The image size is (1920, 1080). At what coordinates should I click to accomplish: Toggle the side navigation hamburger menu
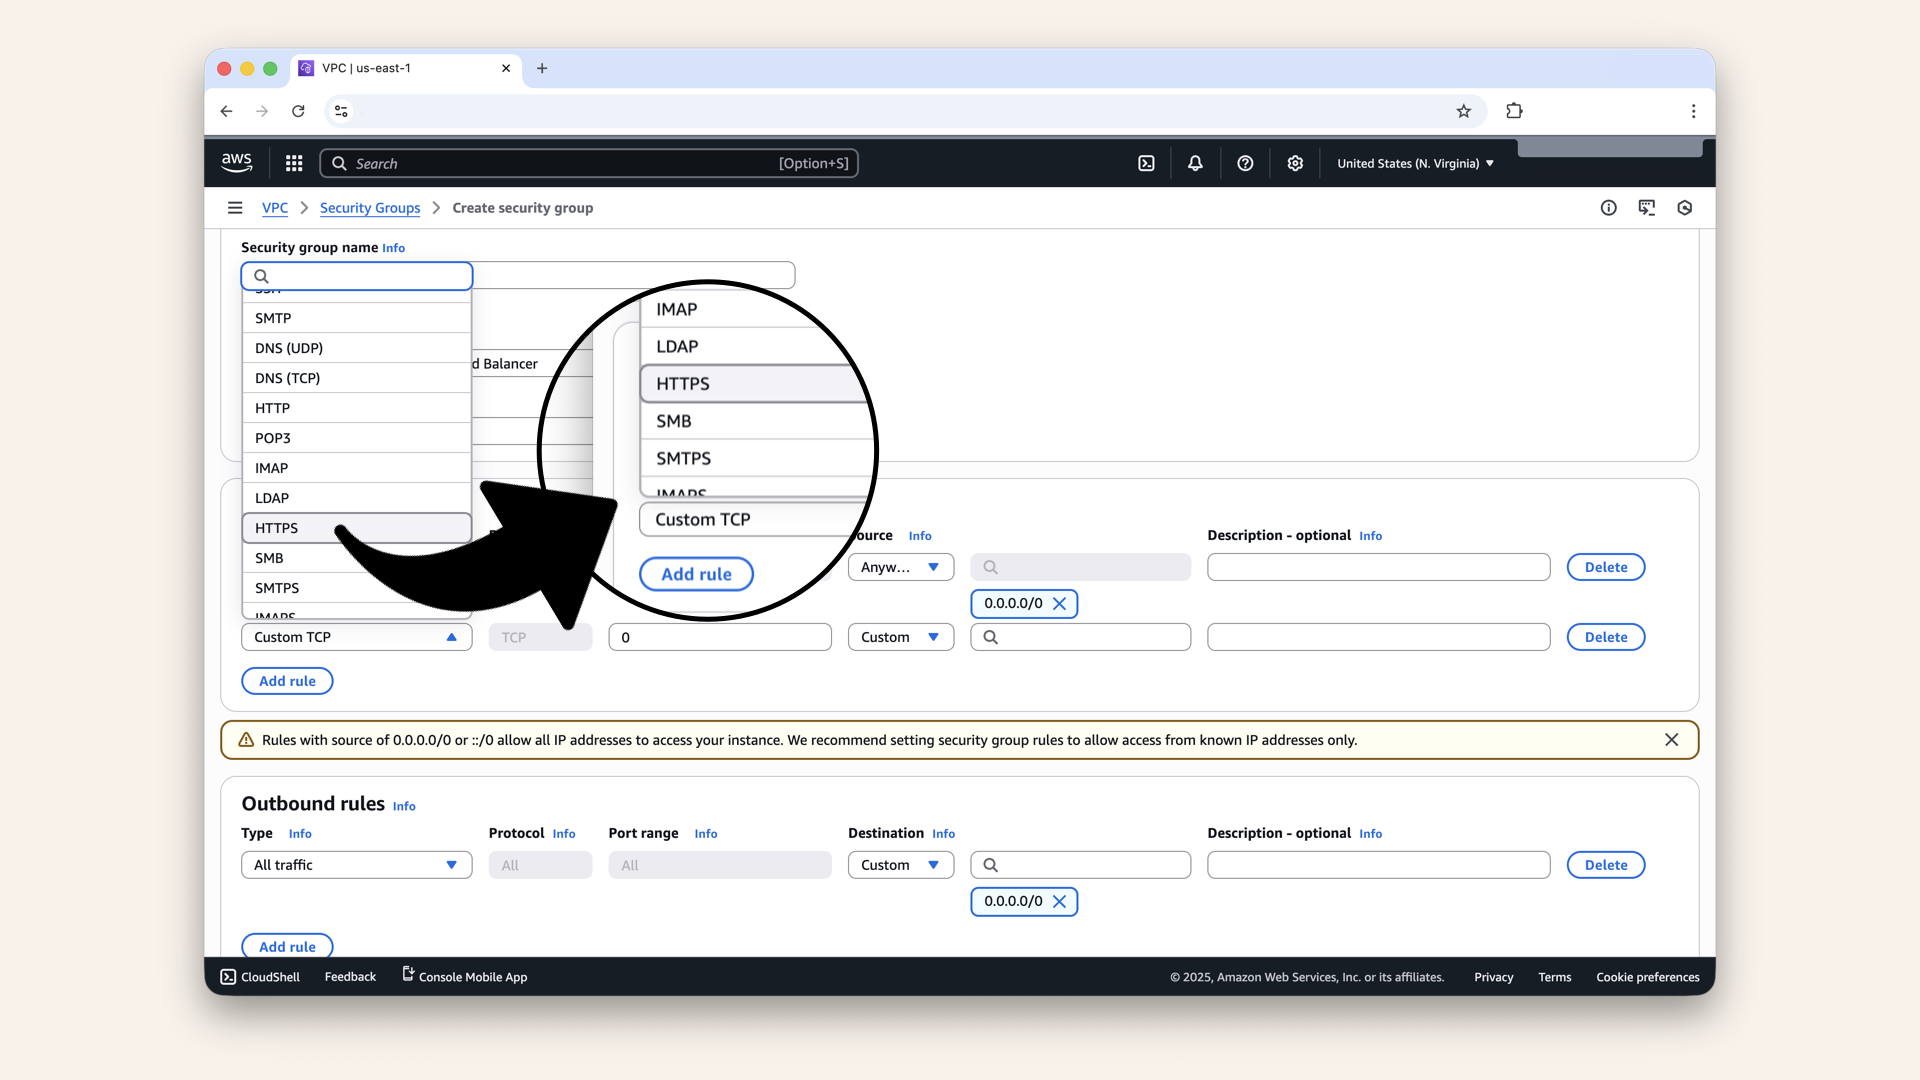235,208
